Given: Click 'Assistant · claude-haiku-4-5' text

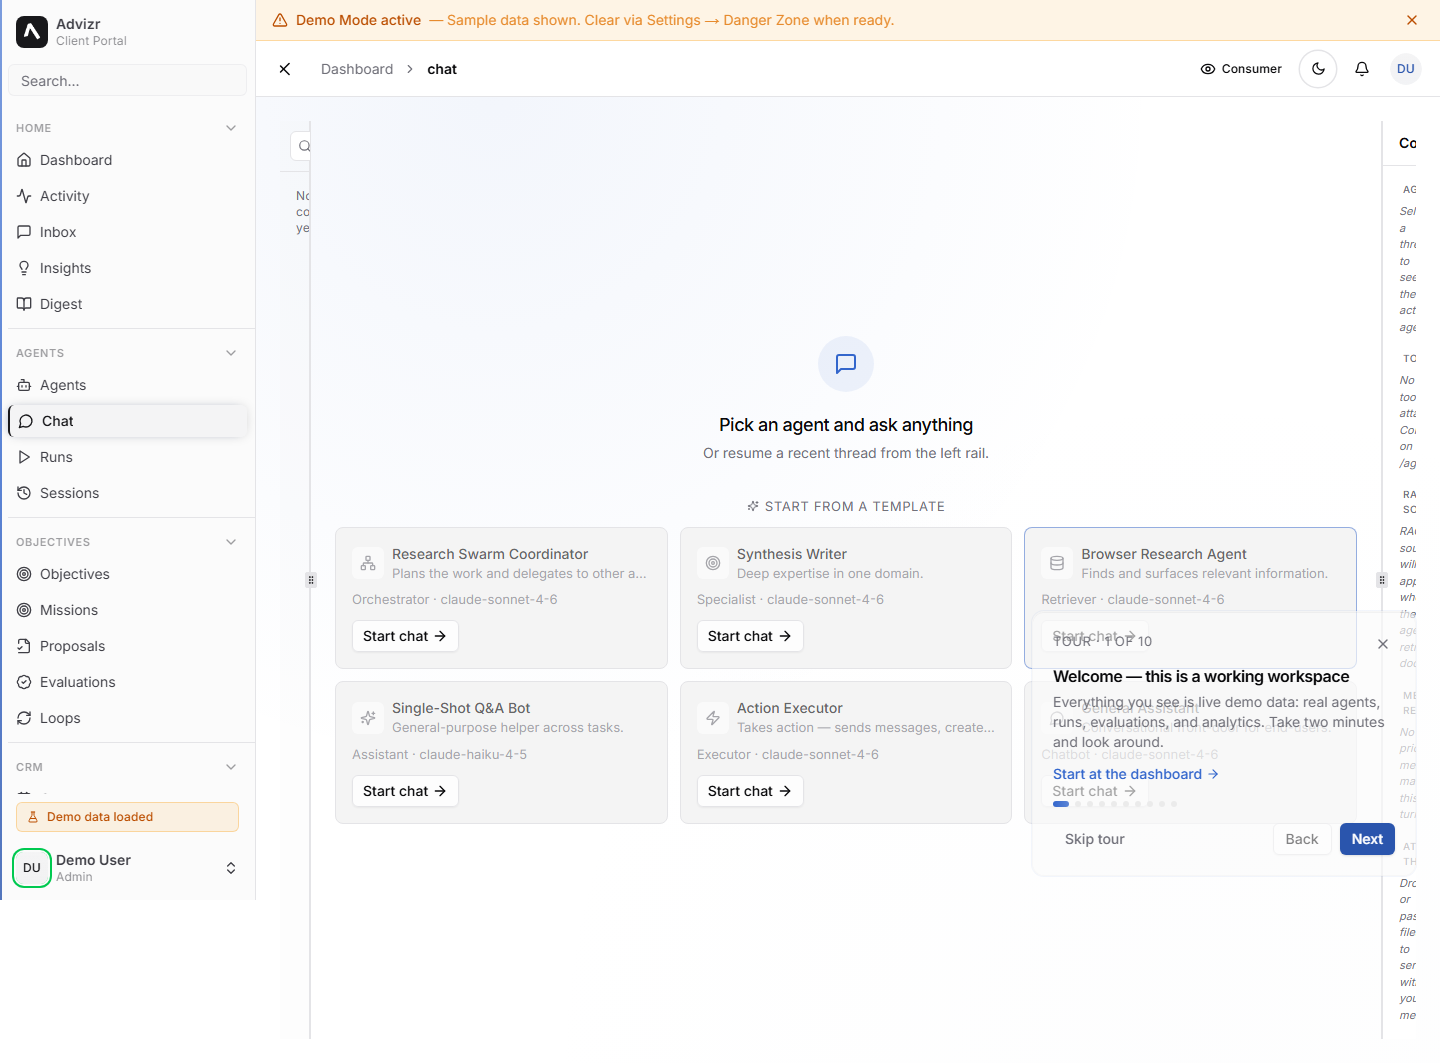Looking at the screenshot, I should pos(440,755).
